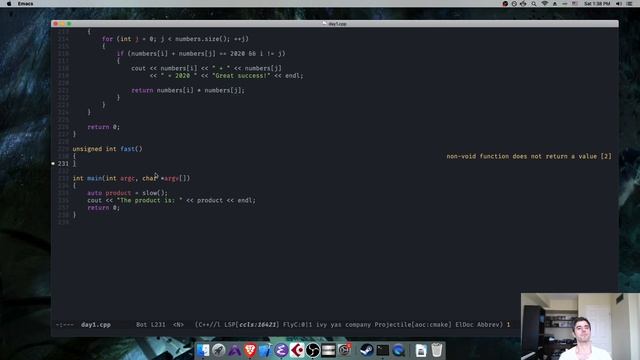Open the volume control in menu bar
The height and width of the screenshot is (360, 640).
point(619,4)
